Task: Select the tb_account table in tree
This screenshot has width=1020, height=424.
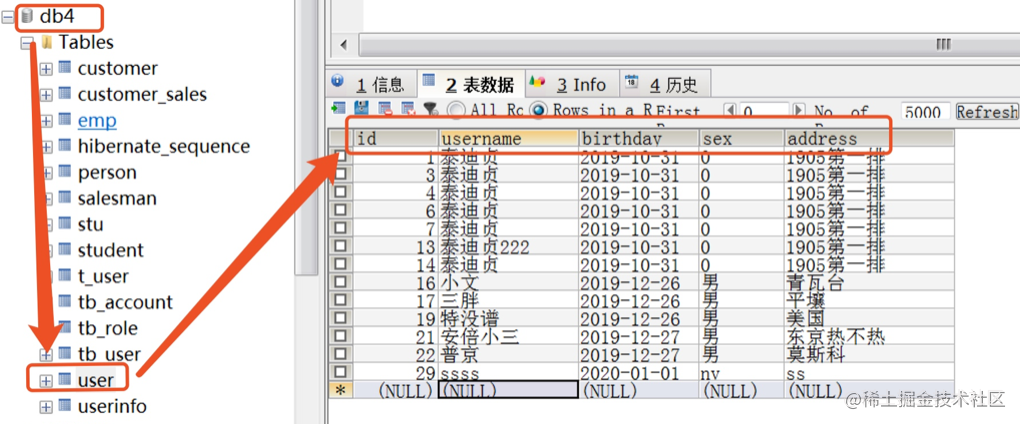Action: coord(125,302)
